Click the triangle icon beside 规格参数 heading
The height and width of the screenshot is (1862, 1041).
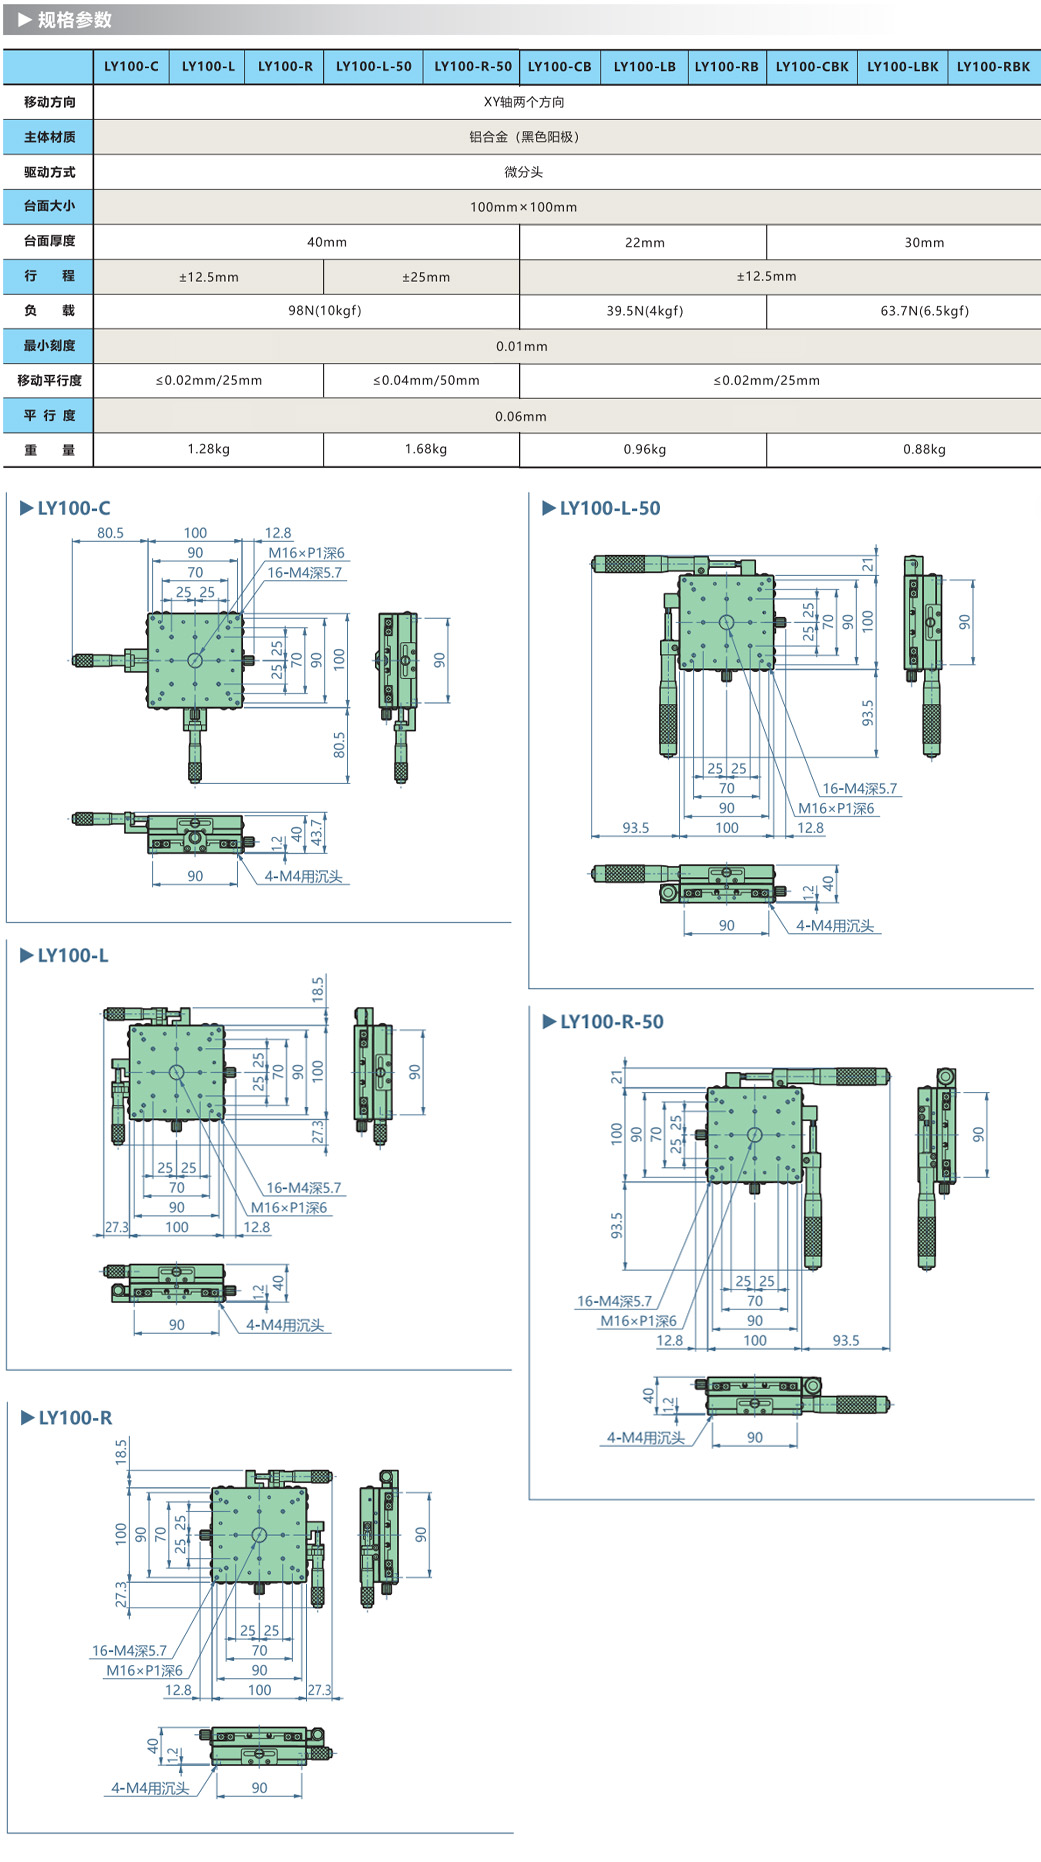tap(24, 20)
